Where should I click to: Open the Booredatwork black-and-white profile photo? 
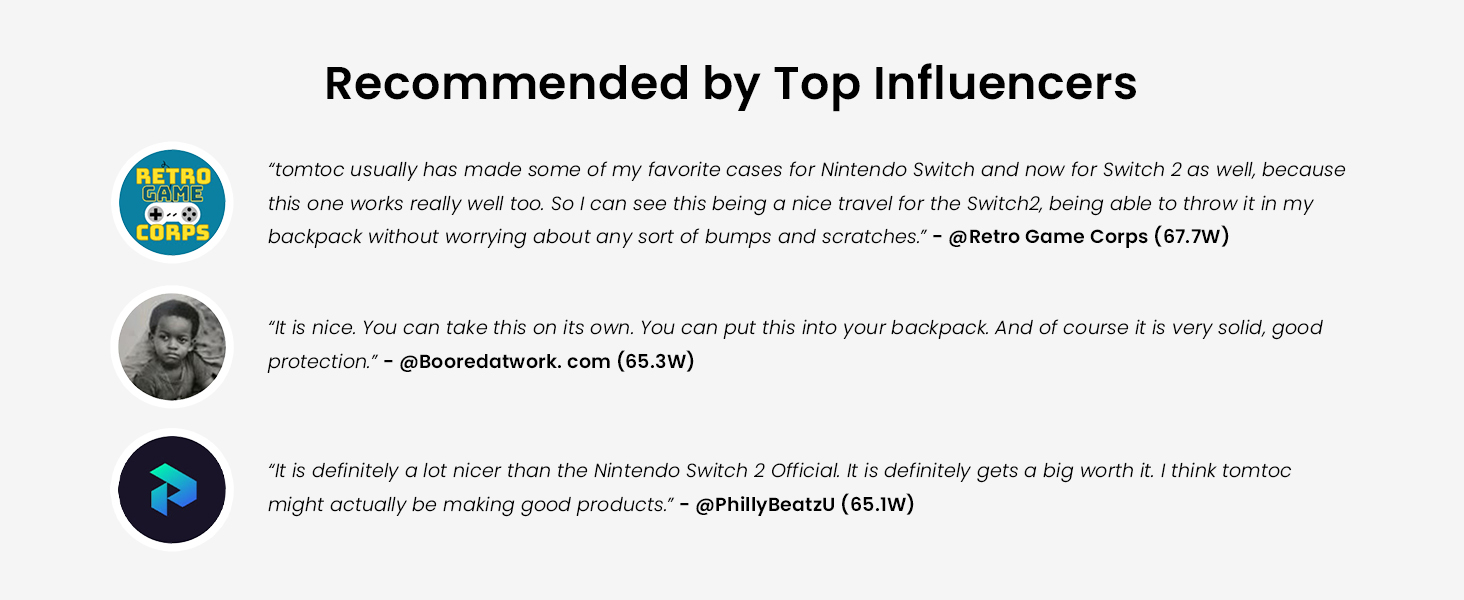tap(172, 347)
